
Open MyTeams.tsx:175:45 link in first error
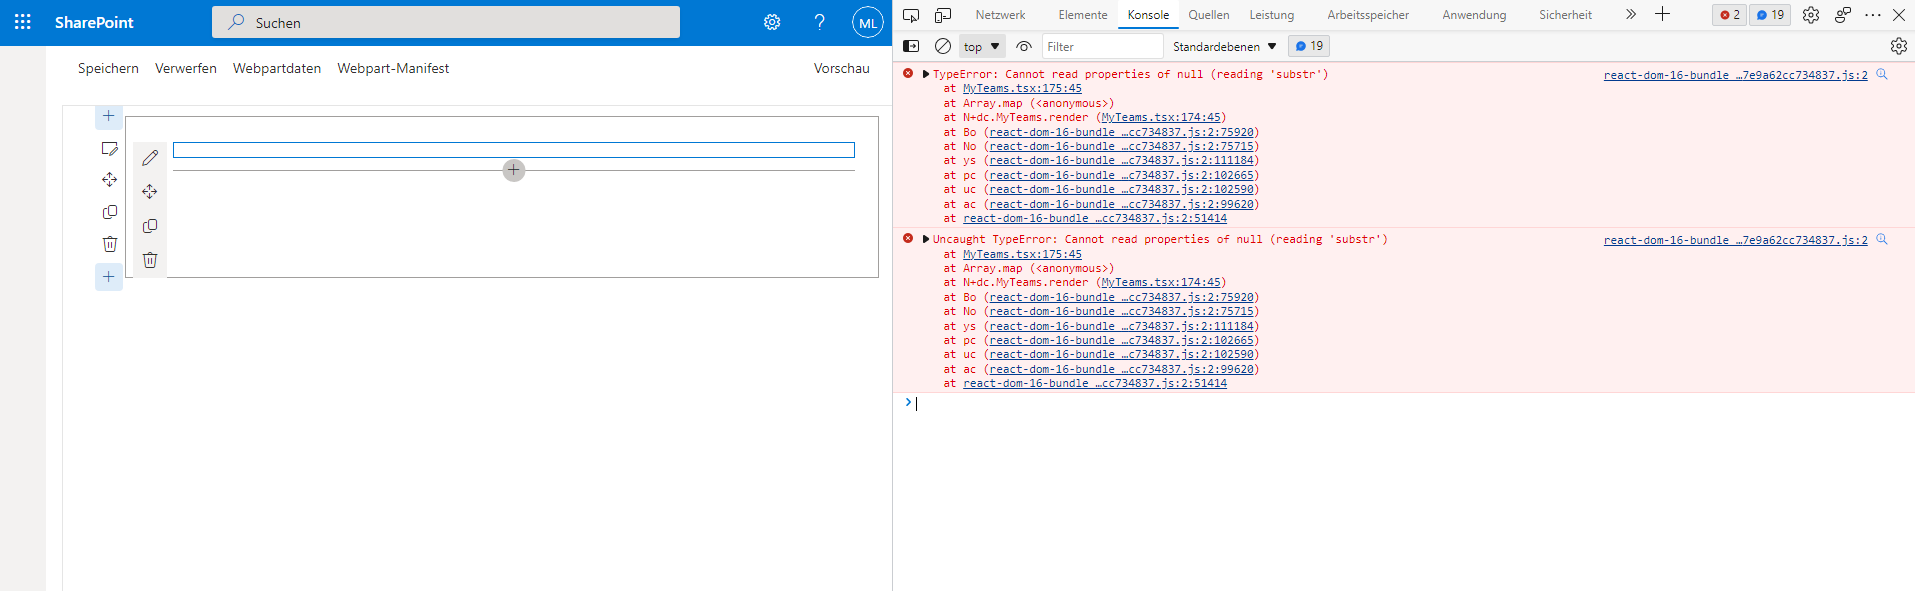point(1022,89)
